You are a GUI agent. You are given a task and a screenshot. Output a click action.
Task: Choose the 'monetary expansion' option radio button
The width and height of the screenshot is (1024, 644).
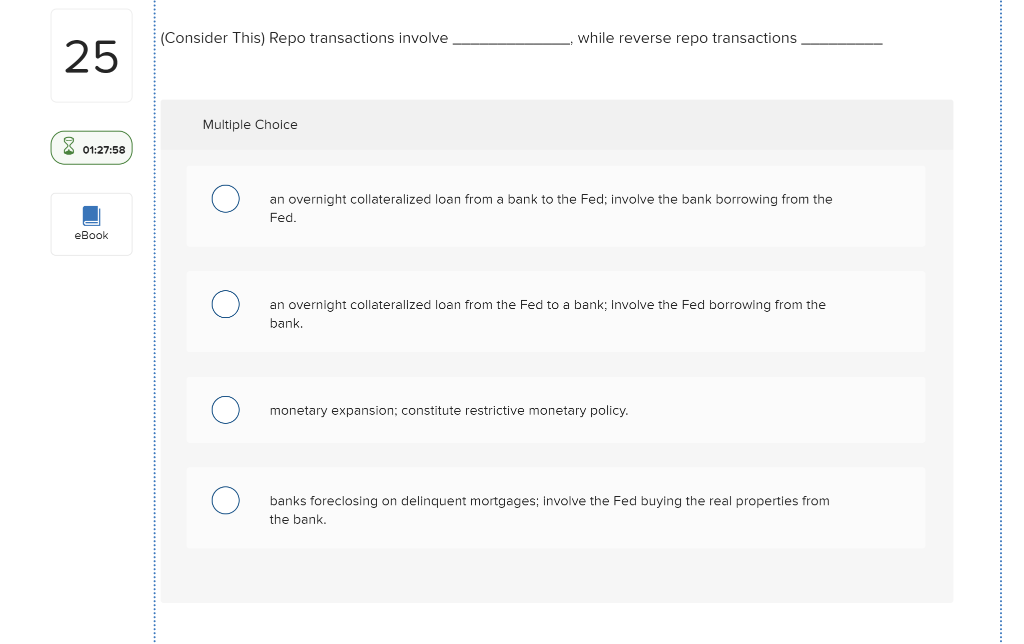(225, 409)
